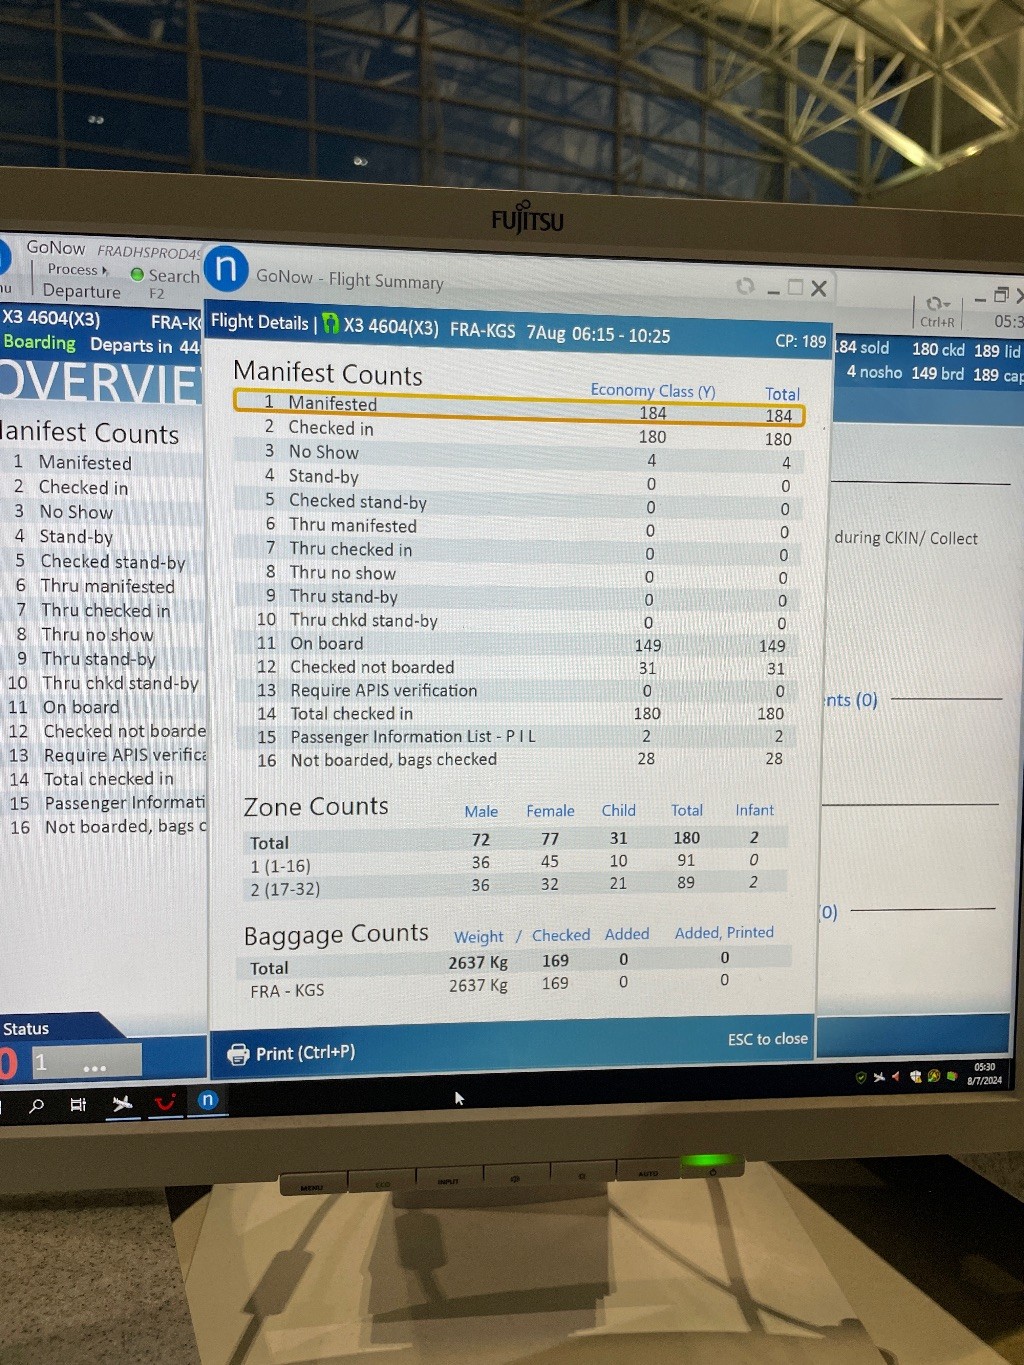Close the Flight Summary dialog window
This screenshot has height=1365, width=1024.
coord(819,288)
